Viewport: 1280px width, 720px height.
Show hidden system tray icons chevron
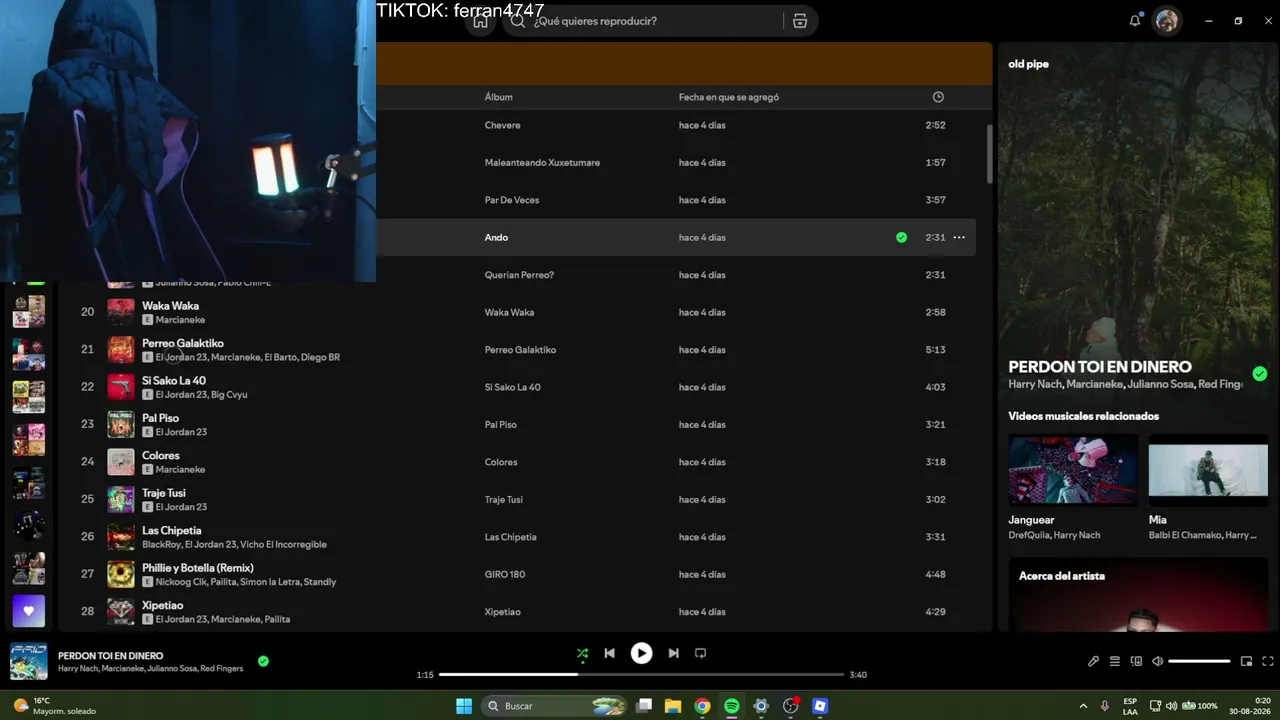coord(1083,706)
